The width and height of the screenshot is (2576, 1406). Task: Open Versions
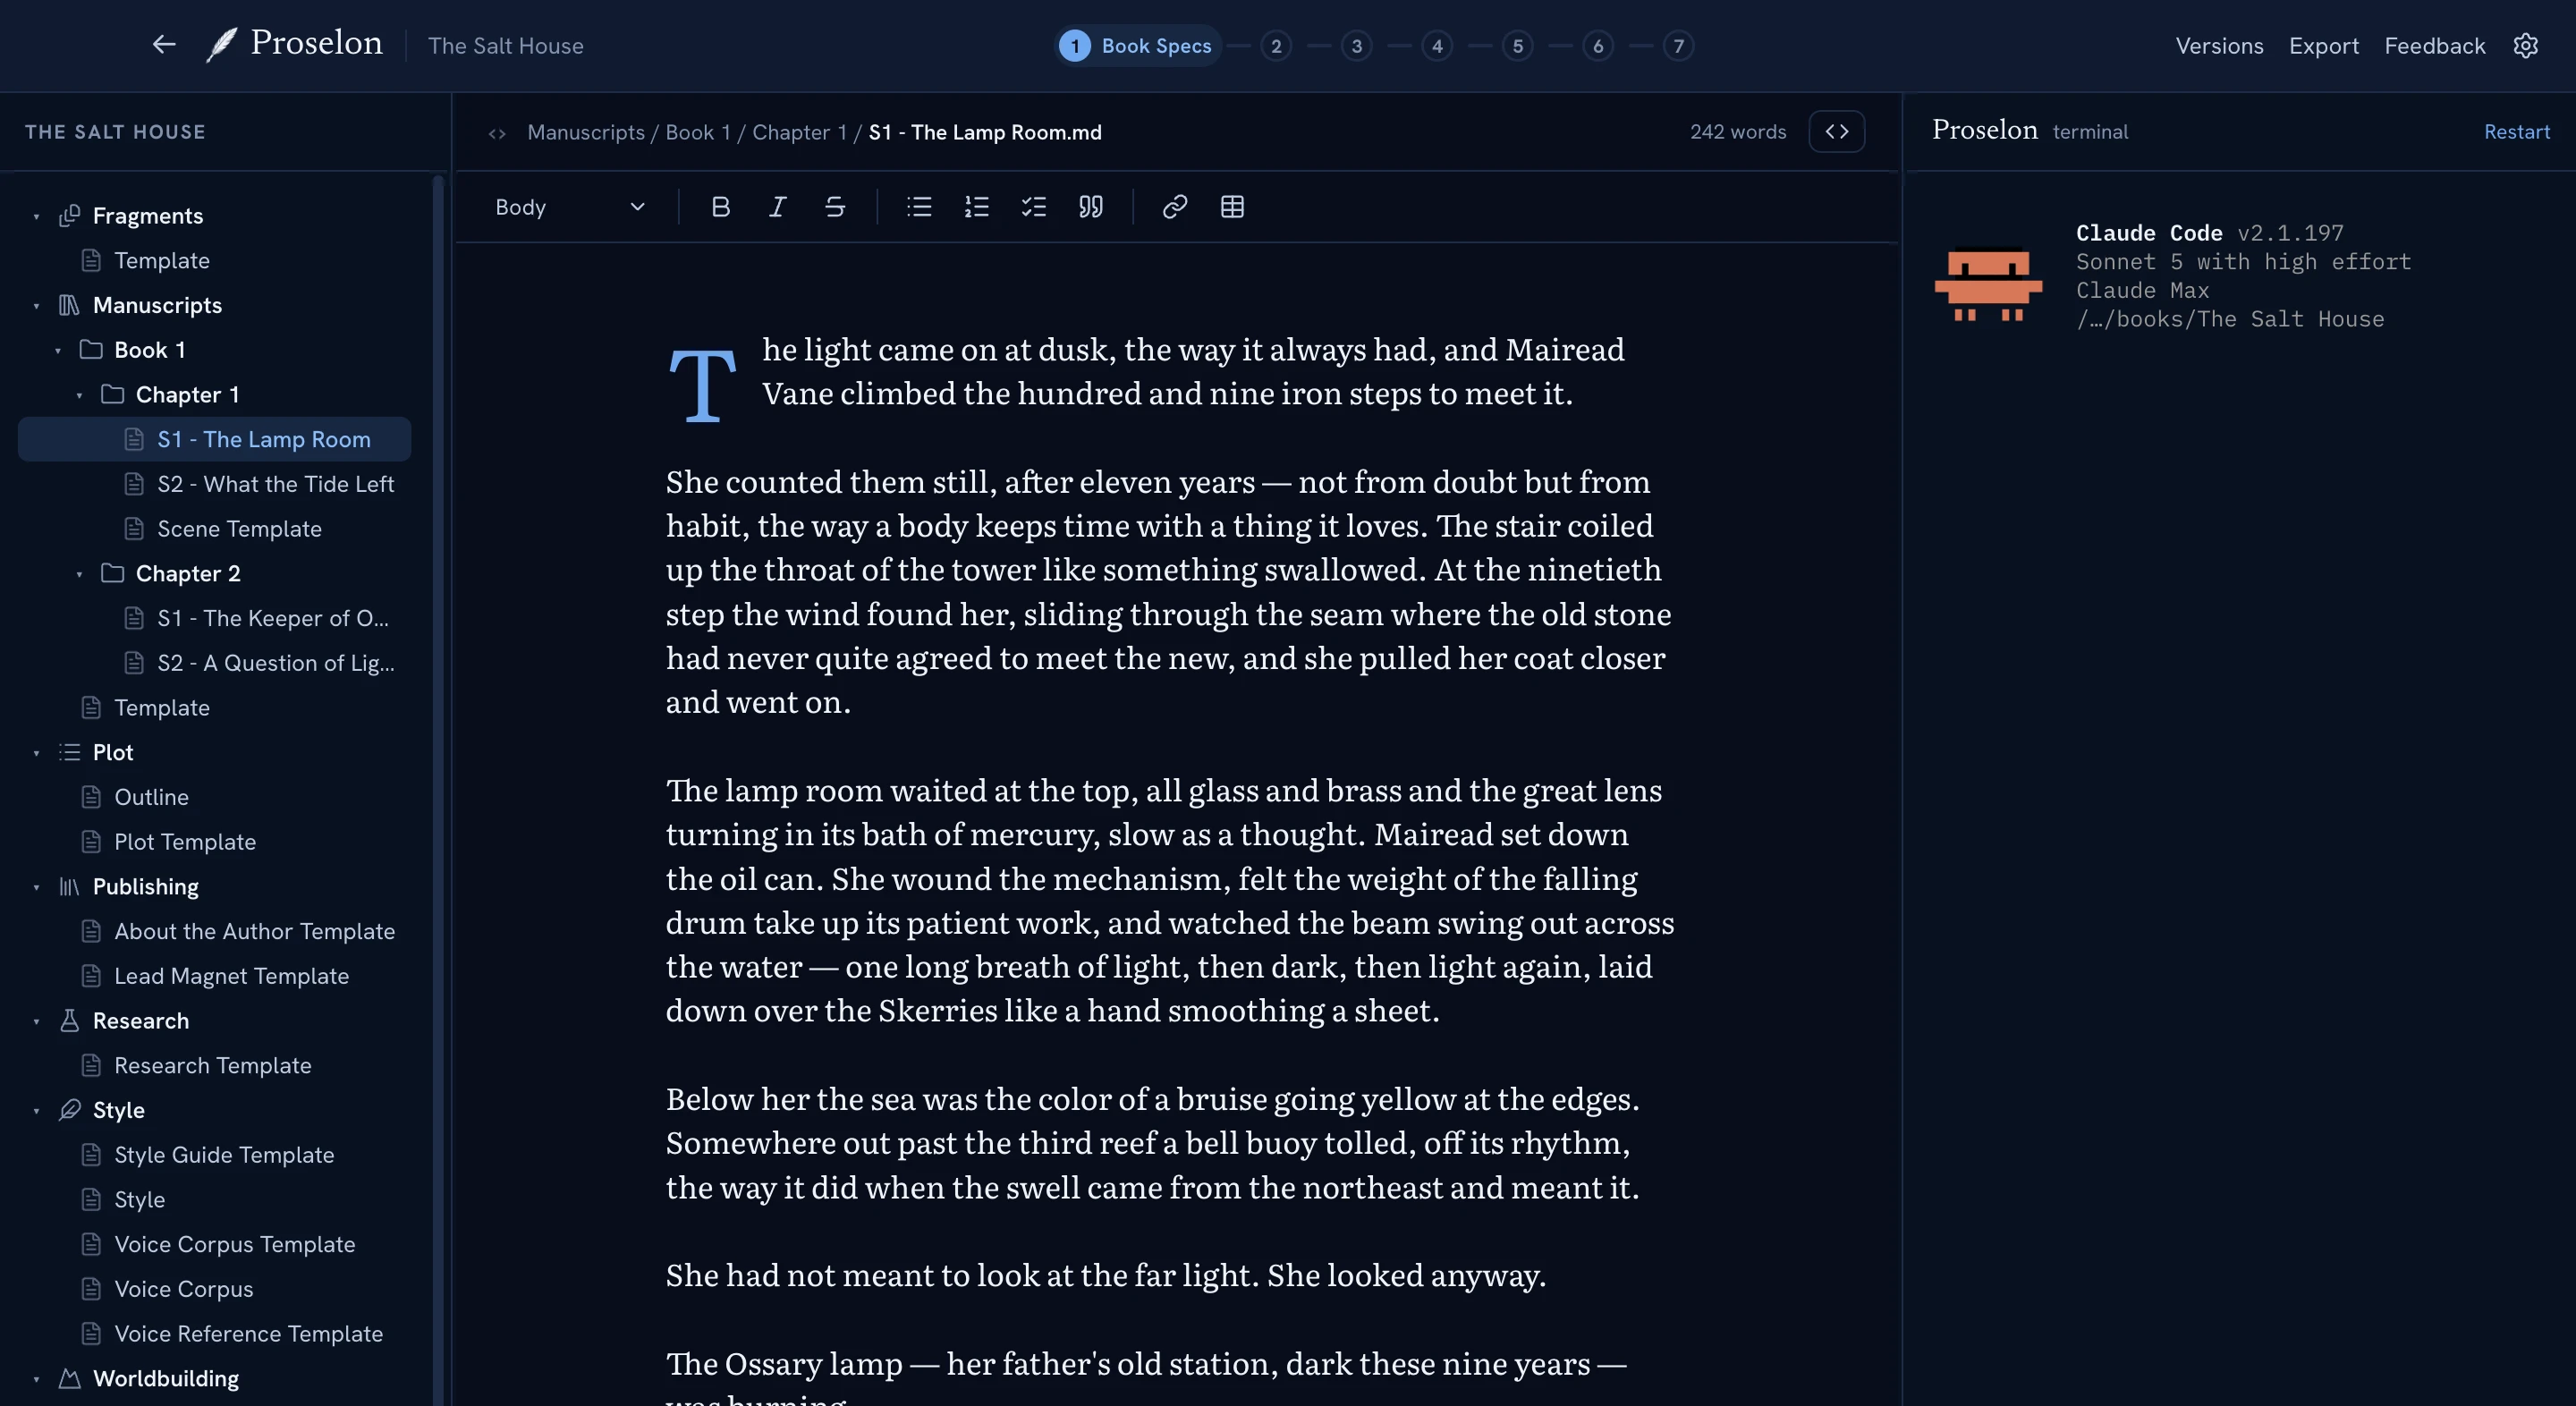pyautogui.click(x=2219, y=46)
